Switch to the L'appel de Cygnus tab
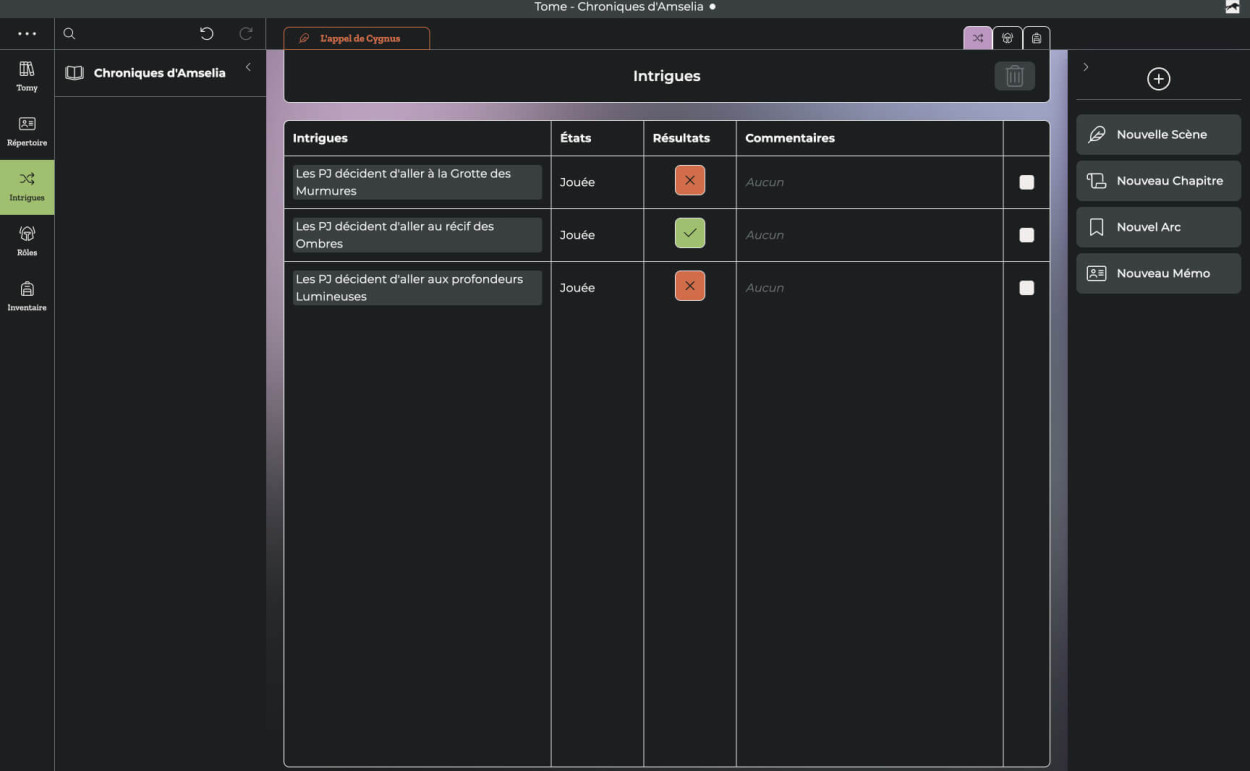Viewport: 1250px width, 771px height. 357,38
